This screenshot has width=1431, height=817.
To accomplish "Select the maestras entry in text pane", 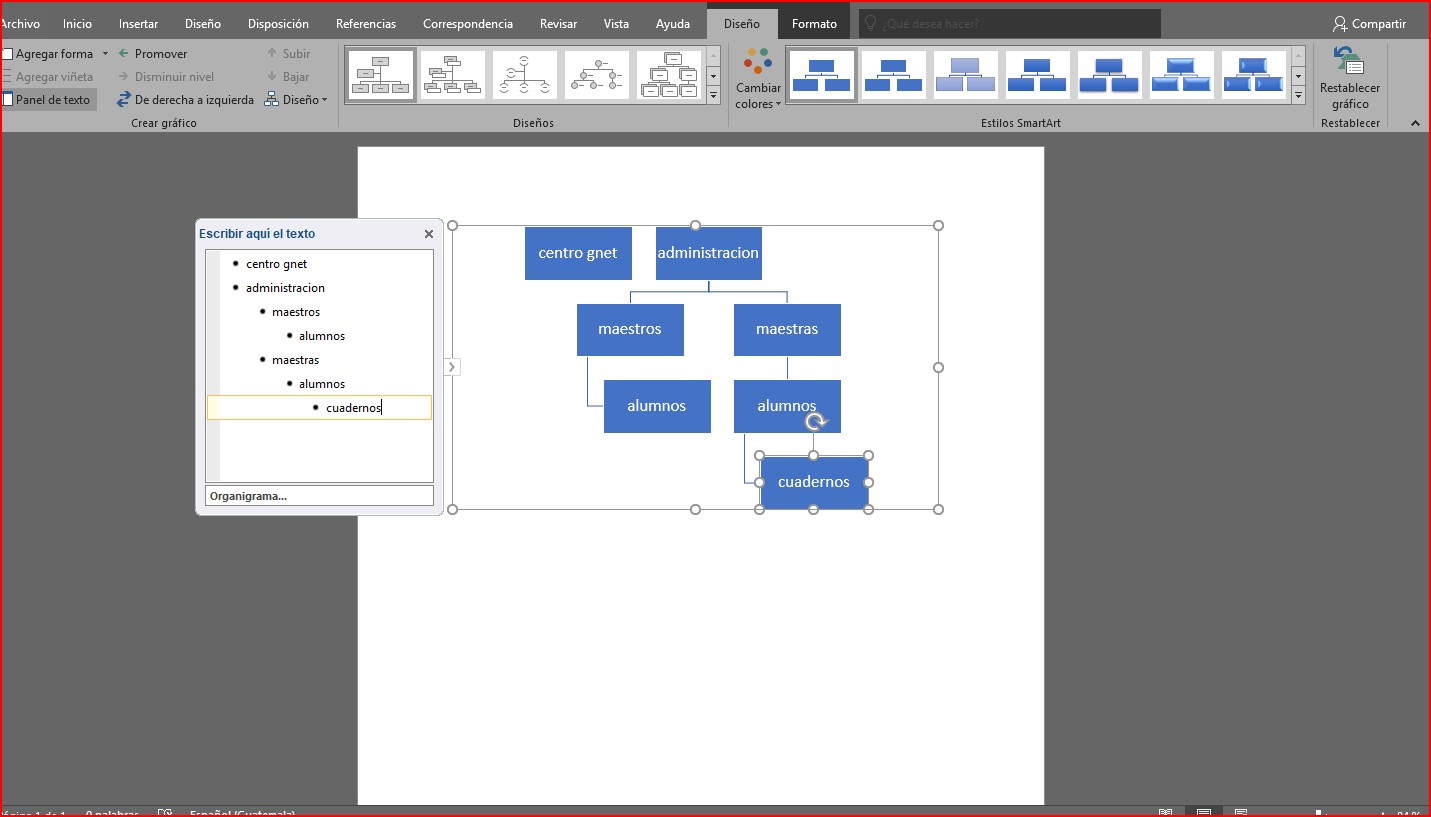I will click(x=295, y=360).
